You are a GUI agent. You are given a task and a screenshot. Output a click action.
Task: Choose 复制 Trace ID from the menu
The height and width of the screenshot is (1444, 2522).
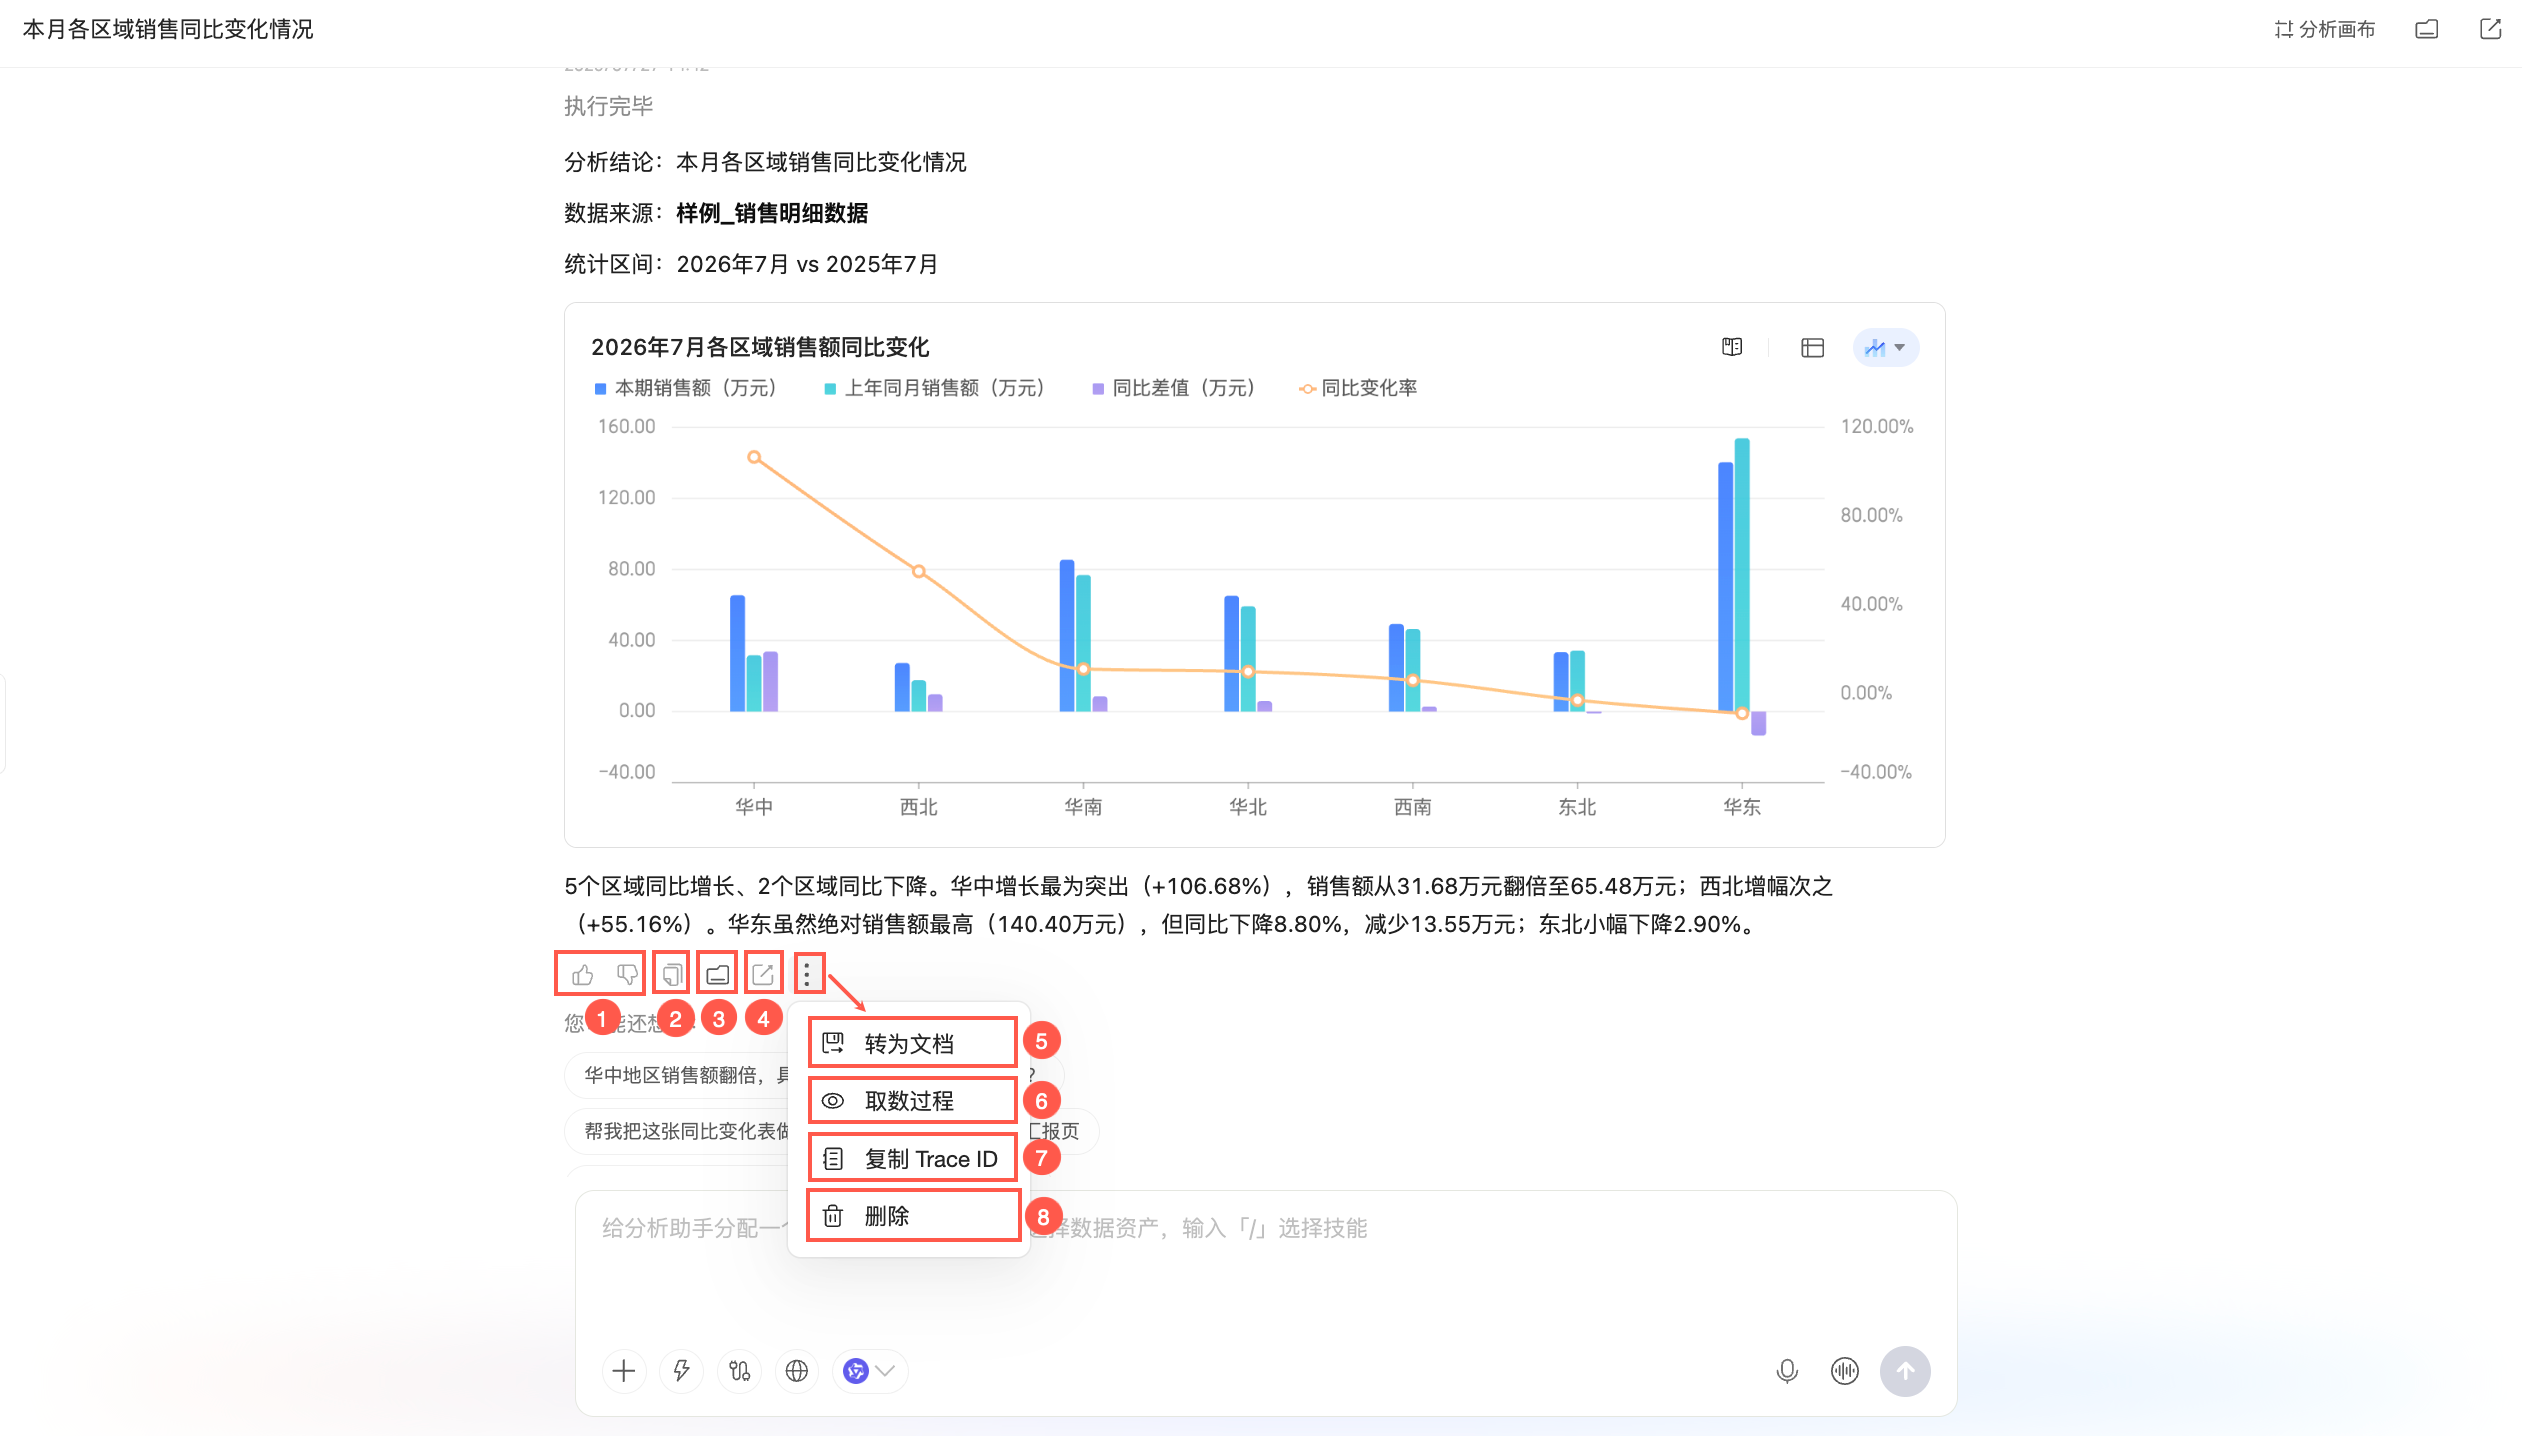(912, 1159)
